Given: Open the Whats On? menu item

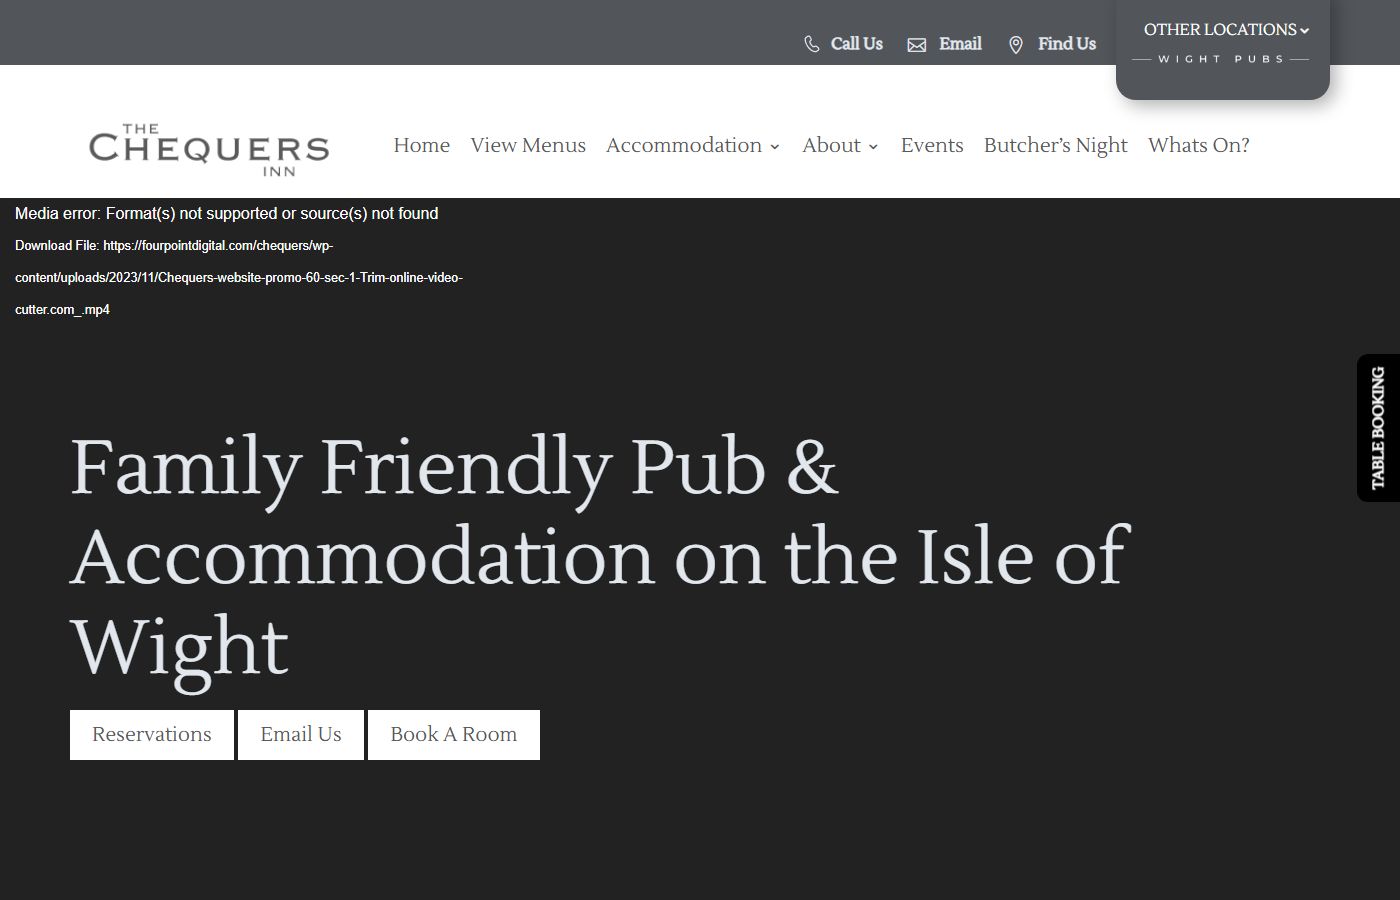Looking at the screenshot, I should coord(1199,145).
